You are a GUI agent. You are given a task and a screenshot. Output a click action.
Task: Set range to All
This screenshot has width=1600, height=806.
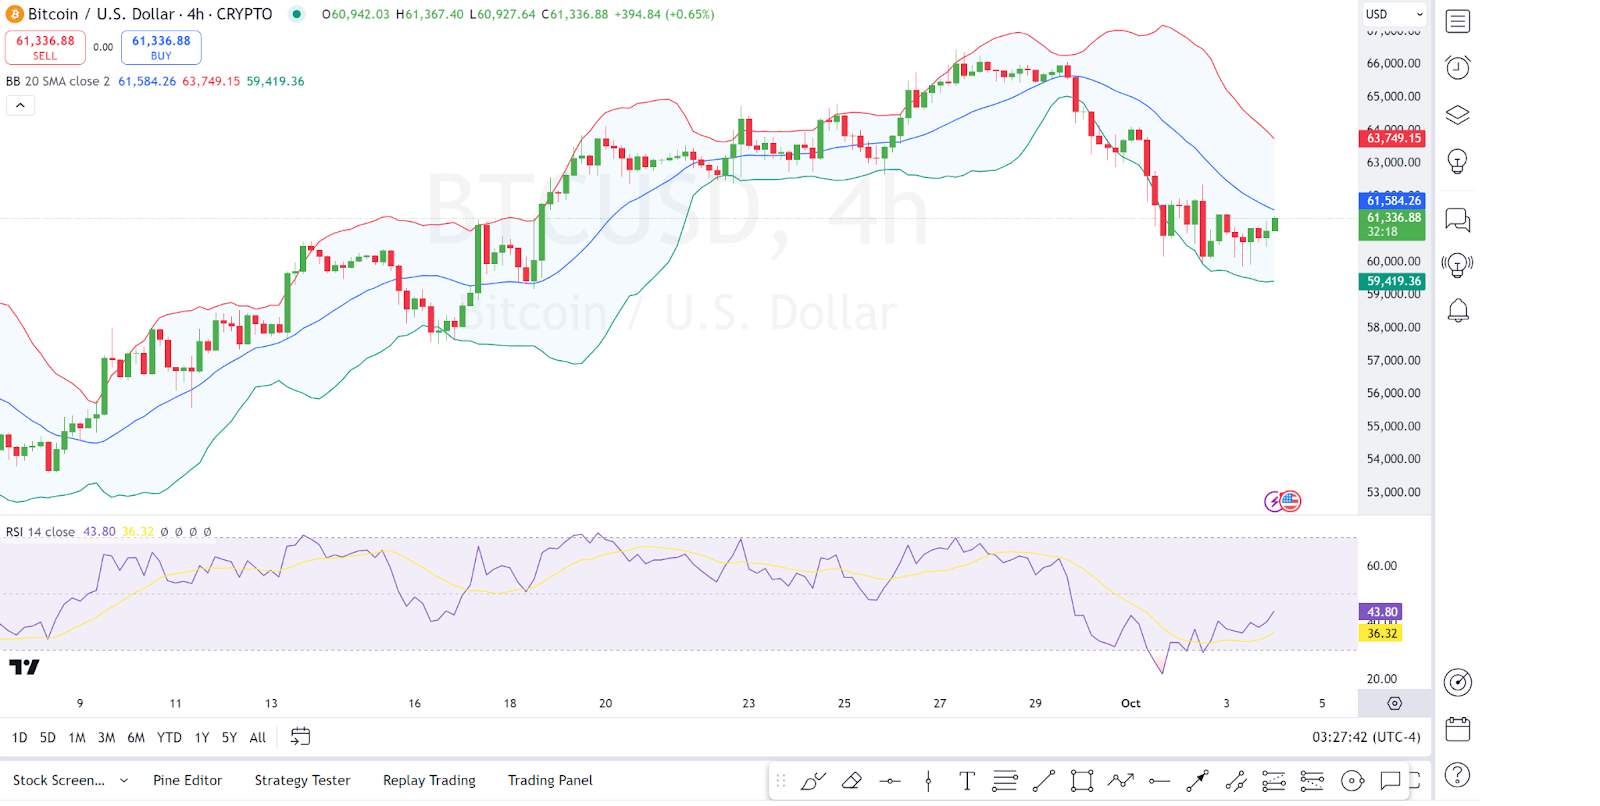pyautogui.click(x=258, y=738)
